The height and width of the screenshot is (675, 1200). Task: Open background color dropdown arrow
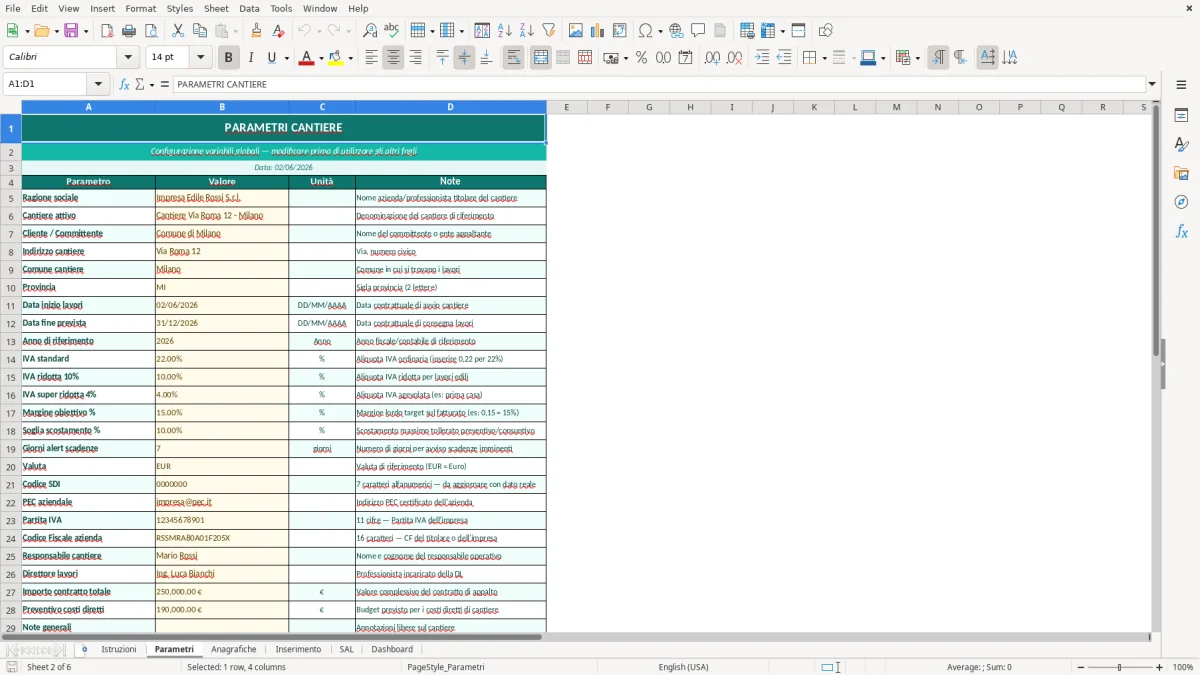tap(350, 58)
